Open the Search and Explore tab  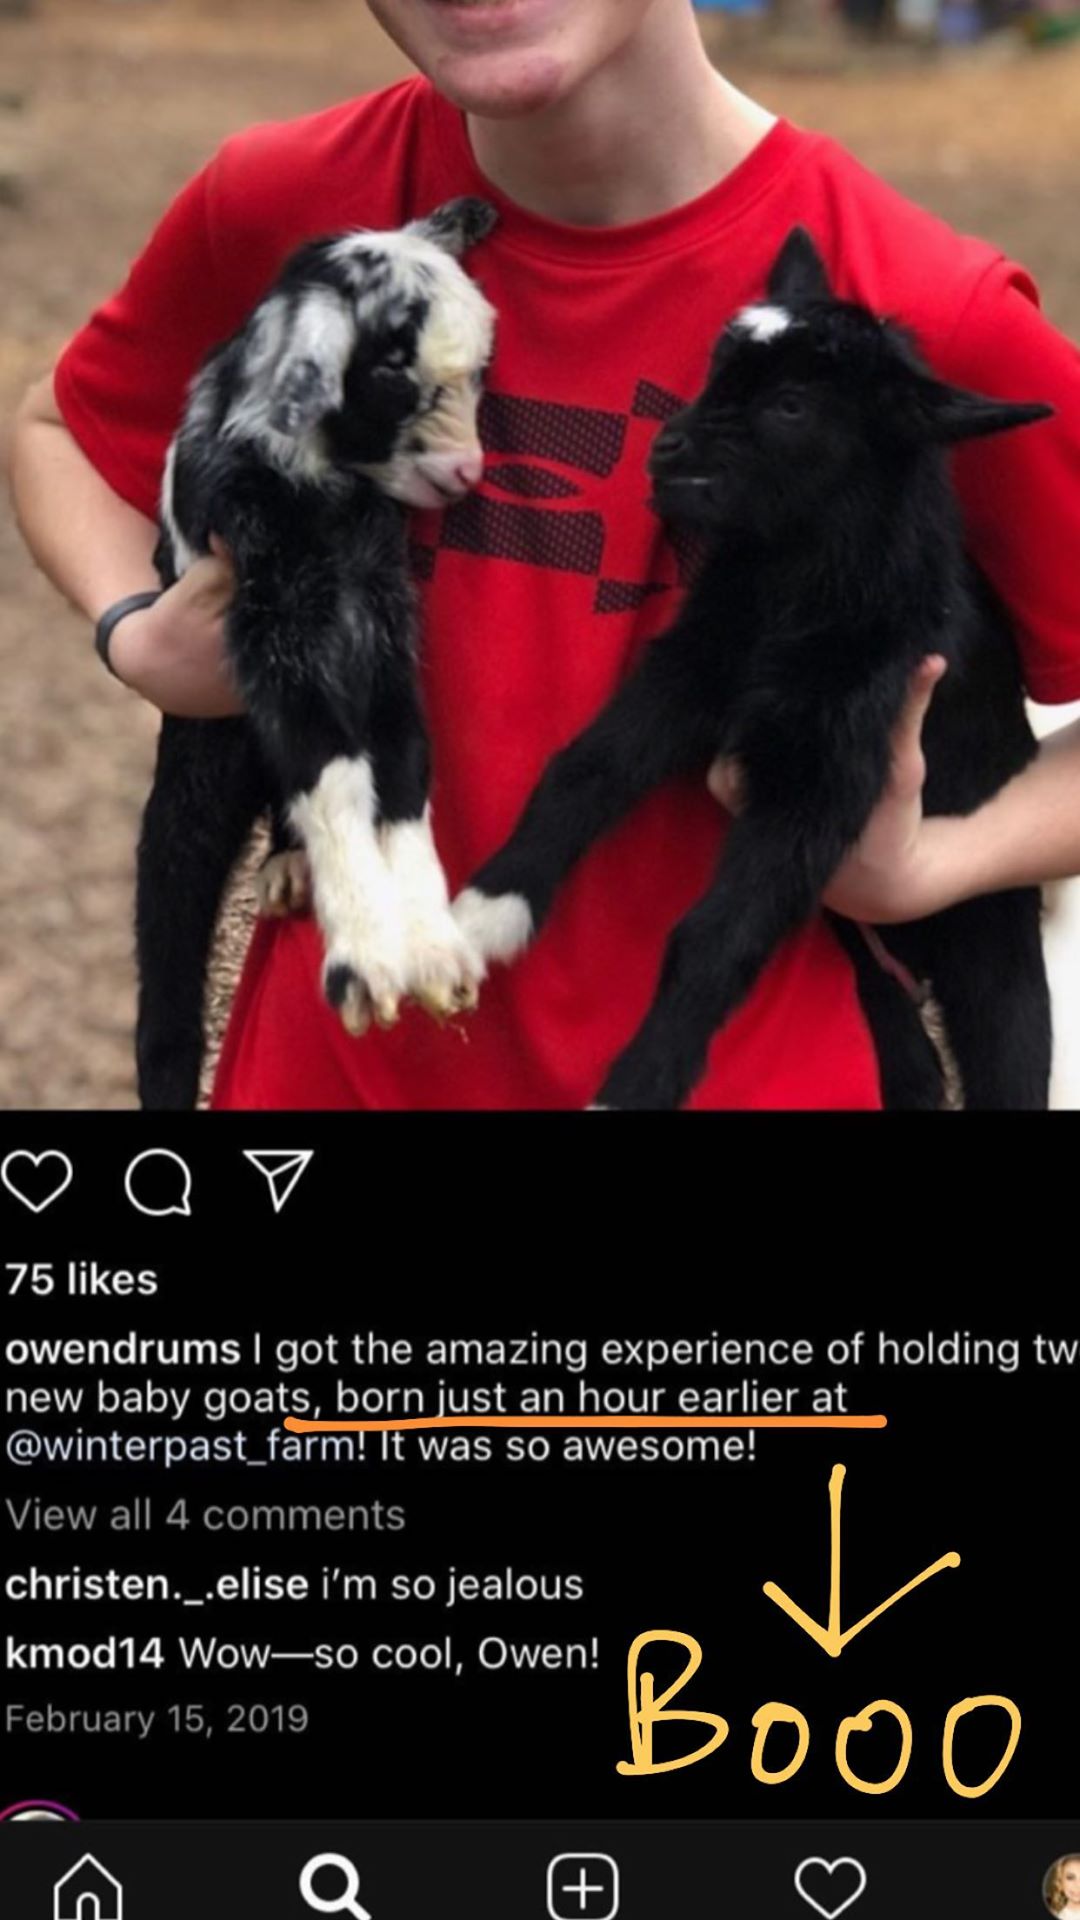[x=335, y=1886]
